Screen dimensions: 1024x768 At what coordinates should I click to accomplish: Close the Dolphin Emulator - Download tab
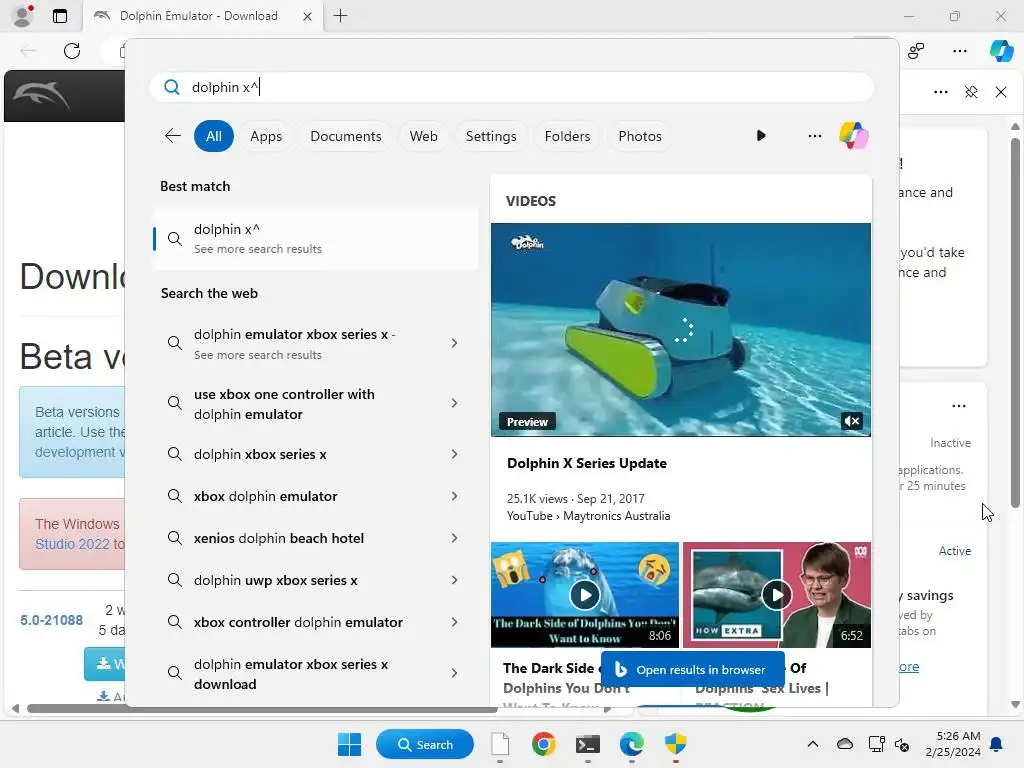pos(307,16)
